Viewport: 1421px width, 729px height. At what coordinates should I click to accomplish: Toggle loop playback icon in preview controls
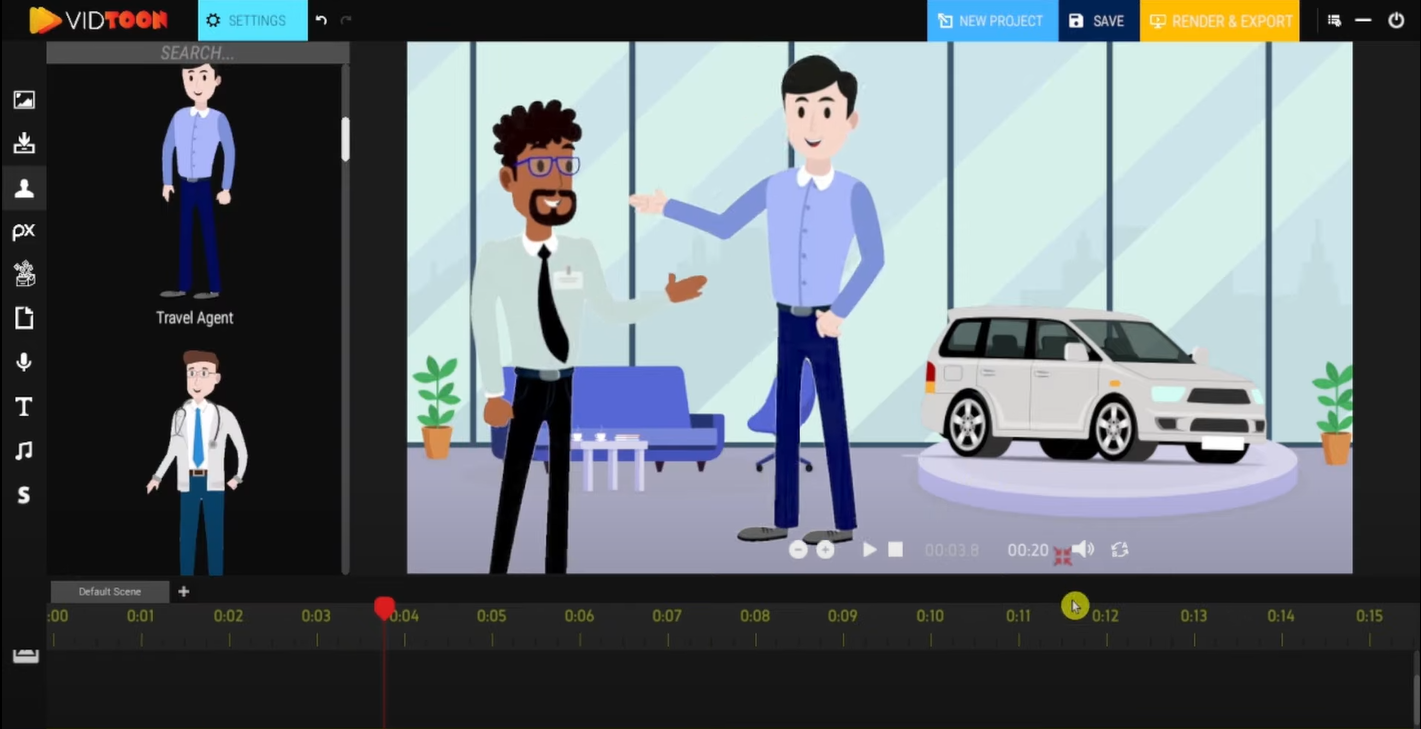pos(1120,550)
